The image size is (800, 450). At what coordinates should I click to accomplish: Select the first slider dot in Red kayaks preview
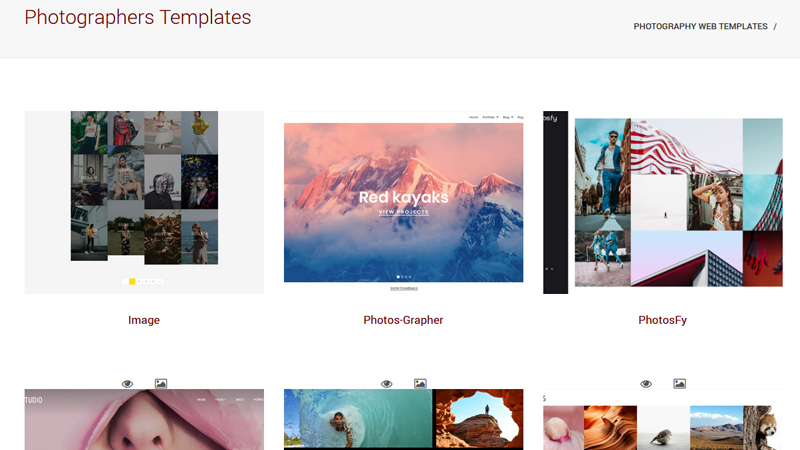tap(398, 277)
